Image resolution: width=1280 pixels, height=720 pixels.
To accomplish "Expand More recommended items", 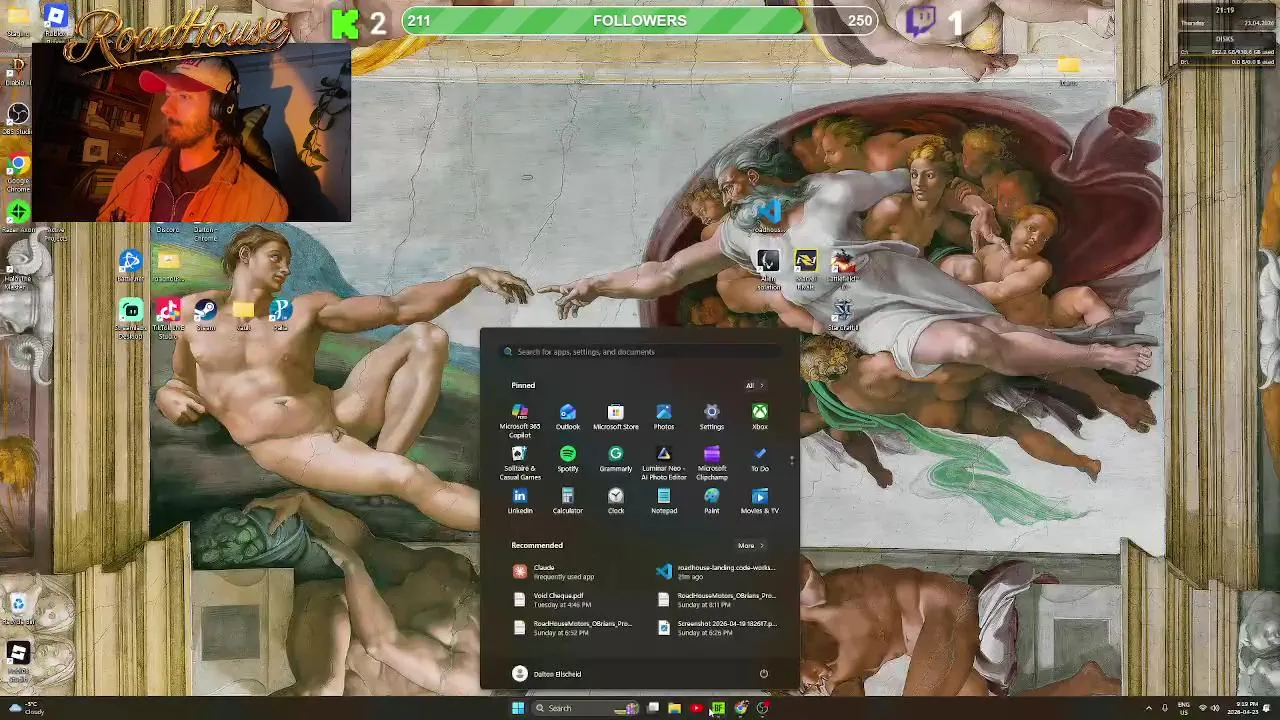I will pyautogui.click(x=750, y=545).
